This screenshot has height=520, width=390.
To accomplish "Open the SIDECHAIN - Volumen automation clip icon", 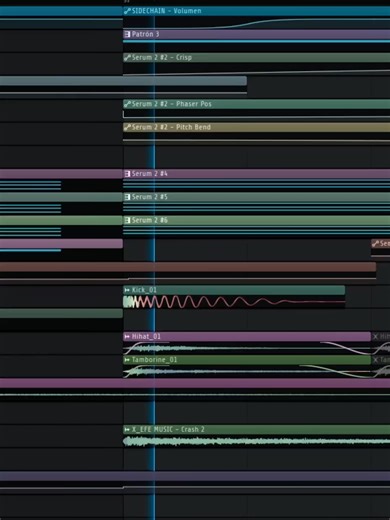I will pyautogui.click(x=127, y=11).
